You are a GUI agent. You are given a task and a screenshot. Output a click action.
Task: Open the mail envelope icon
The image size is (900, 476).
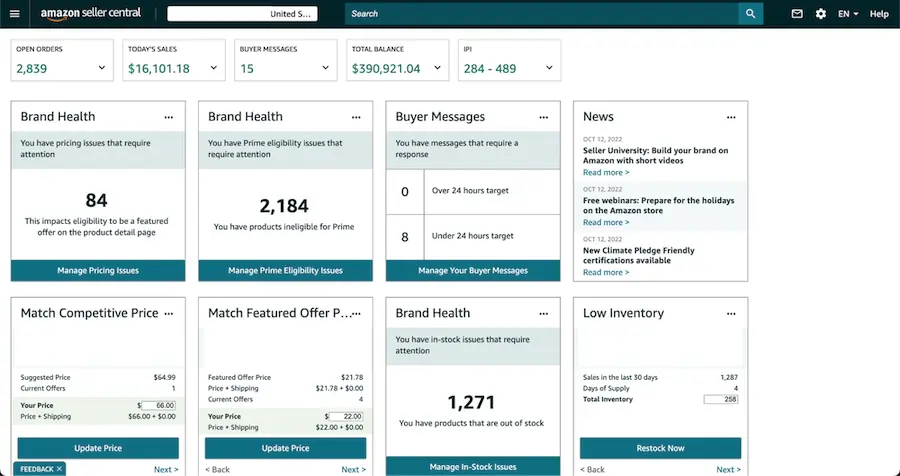coord(797,14)
